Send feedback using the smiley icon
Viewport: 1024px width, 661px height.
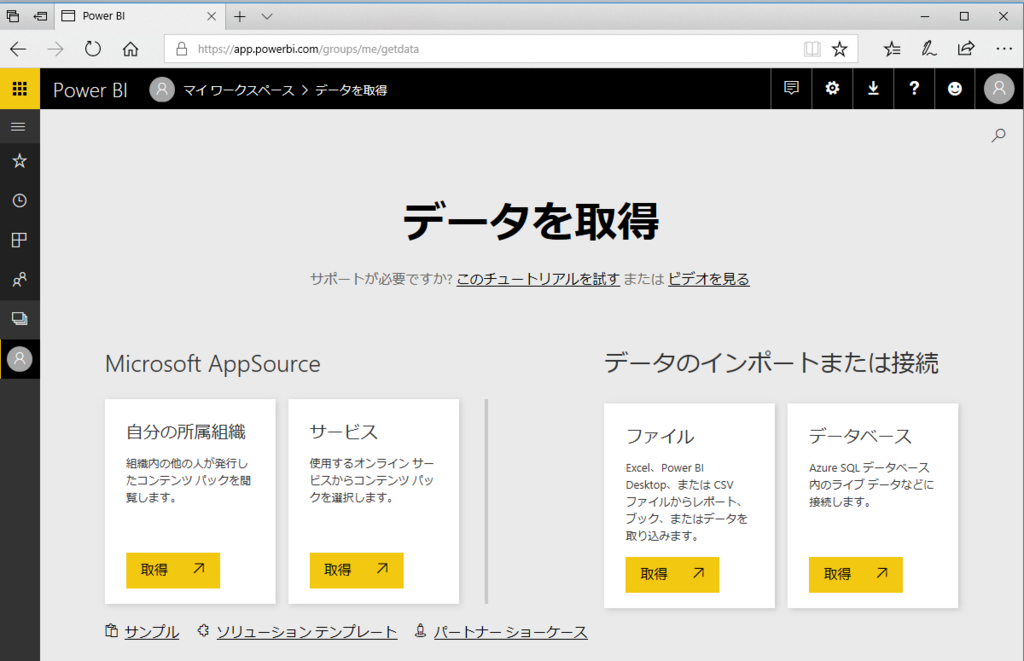coord(955,89)
